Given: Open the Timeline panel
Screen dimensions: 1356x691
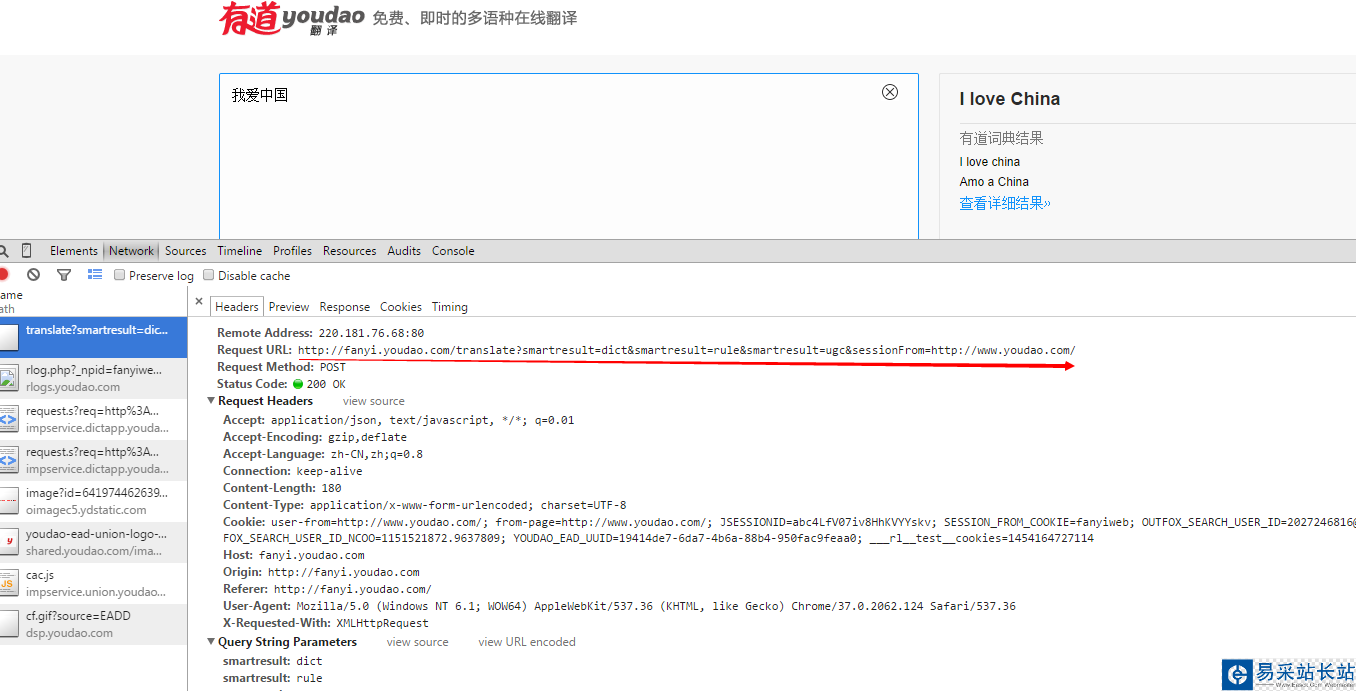Looking at the screenshot, I should point(240,251).
